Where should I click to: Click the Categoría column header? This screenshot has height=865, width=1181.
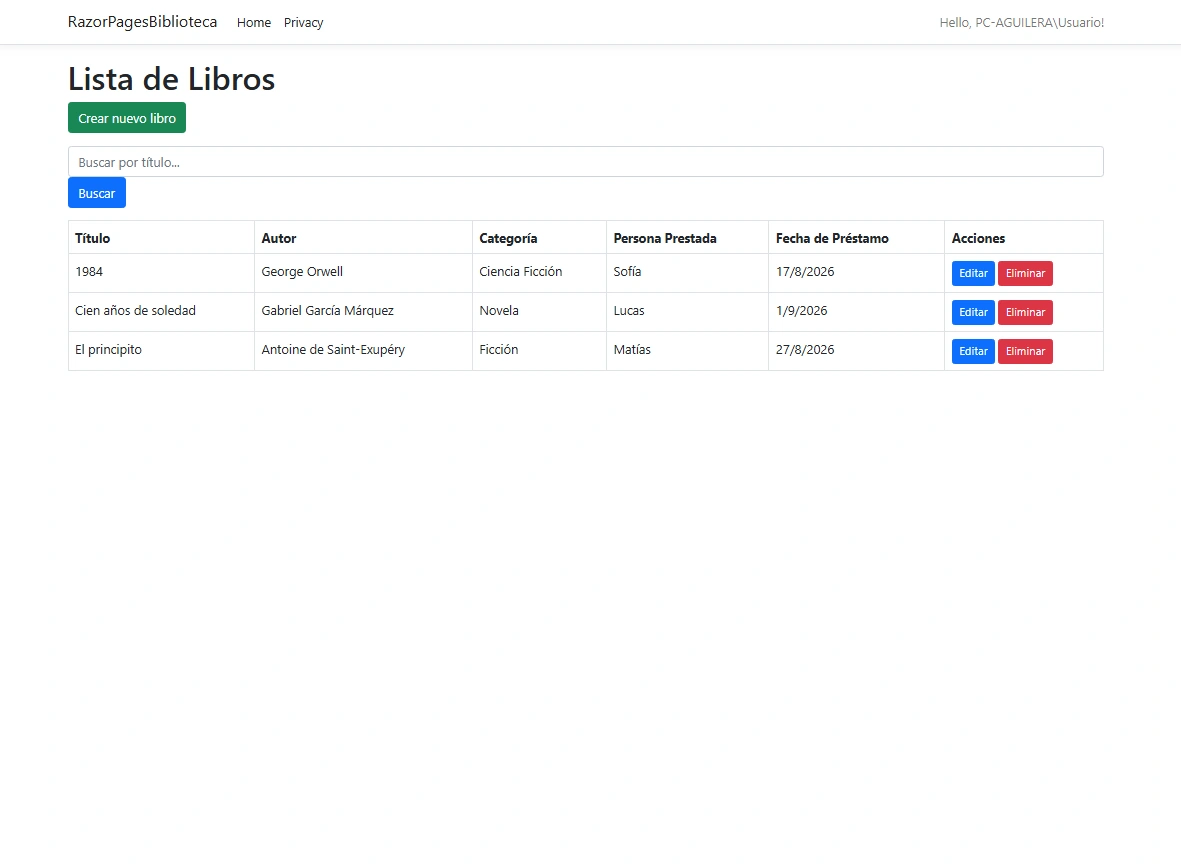point(508,238)
